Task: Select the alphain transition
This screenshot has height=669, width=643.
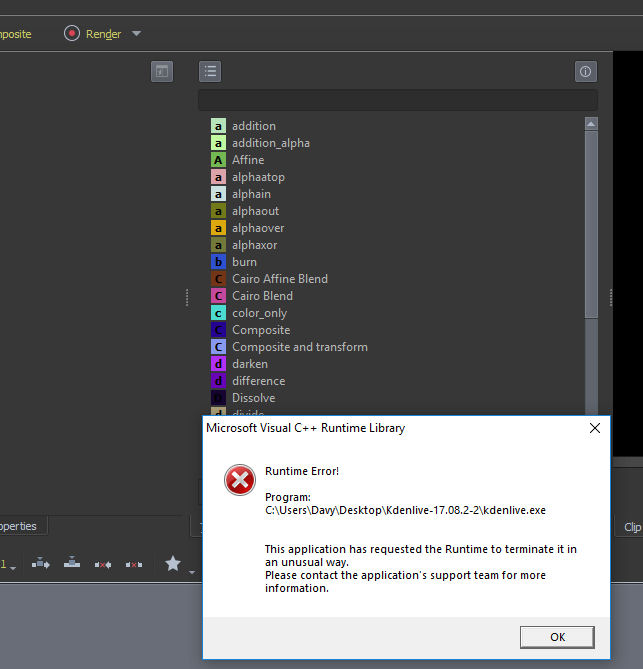Action: tap(241, 194)
